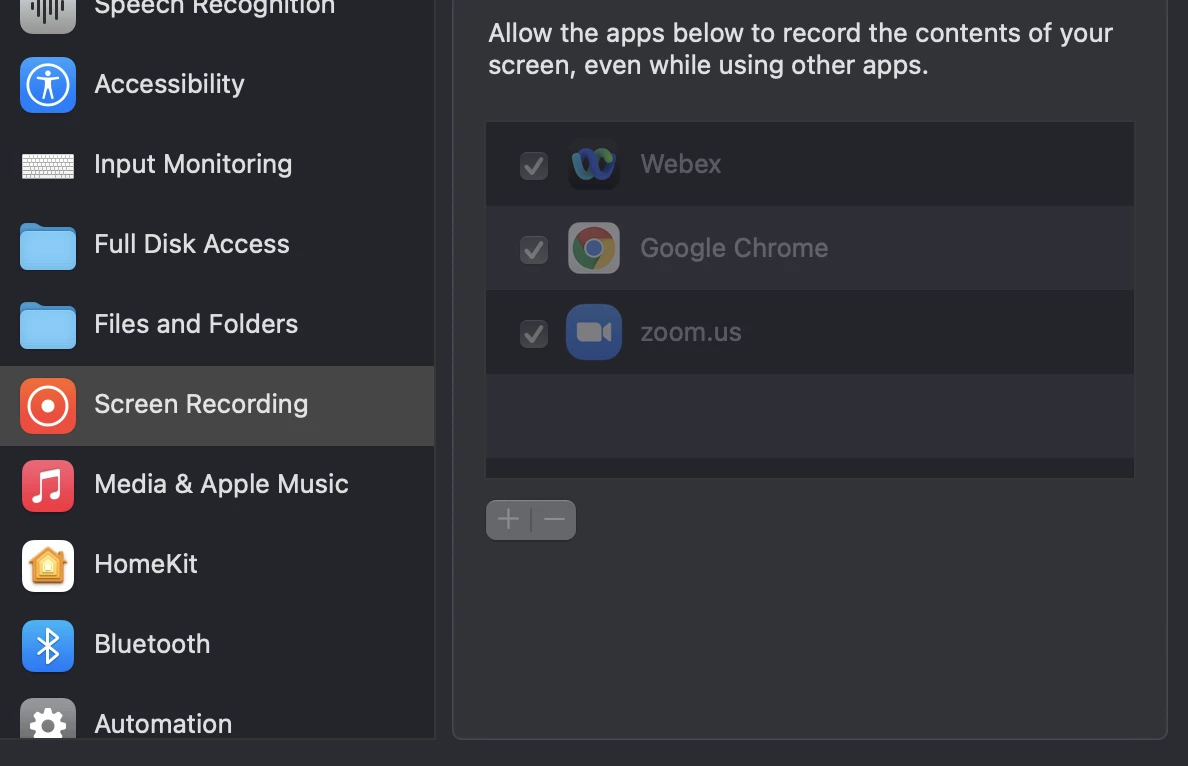Toggle the Google Chrome checkbox
Screen dimensions: 1188x766
click(x=534, y=249)
